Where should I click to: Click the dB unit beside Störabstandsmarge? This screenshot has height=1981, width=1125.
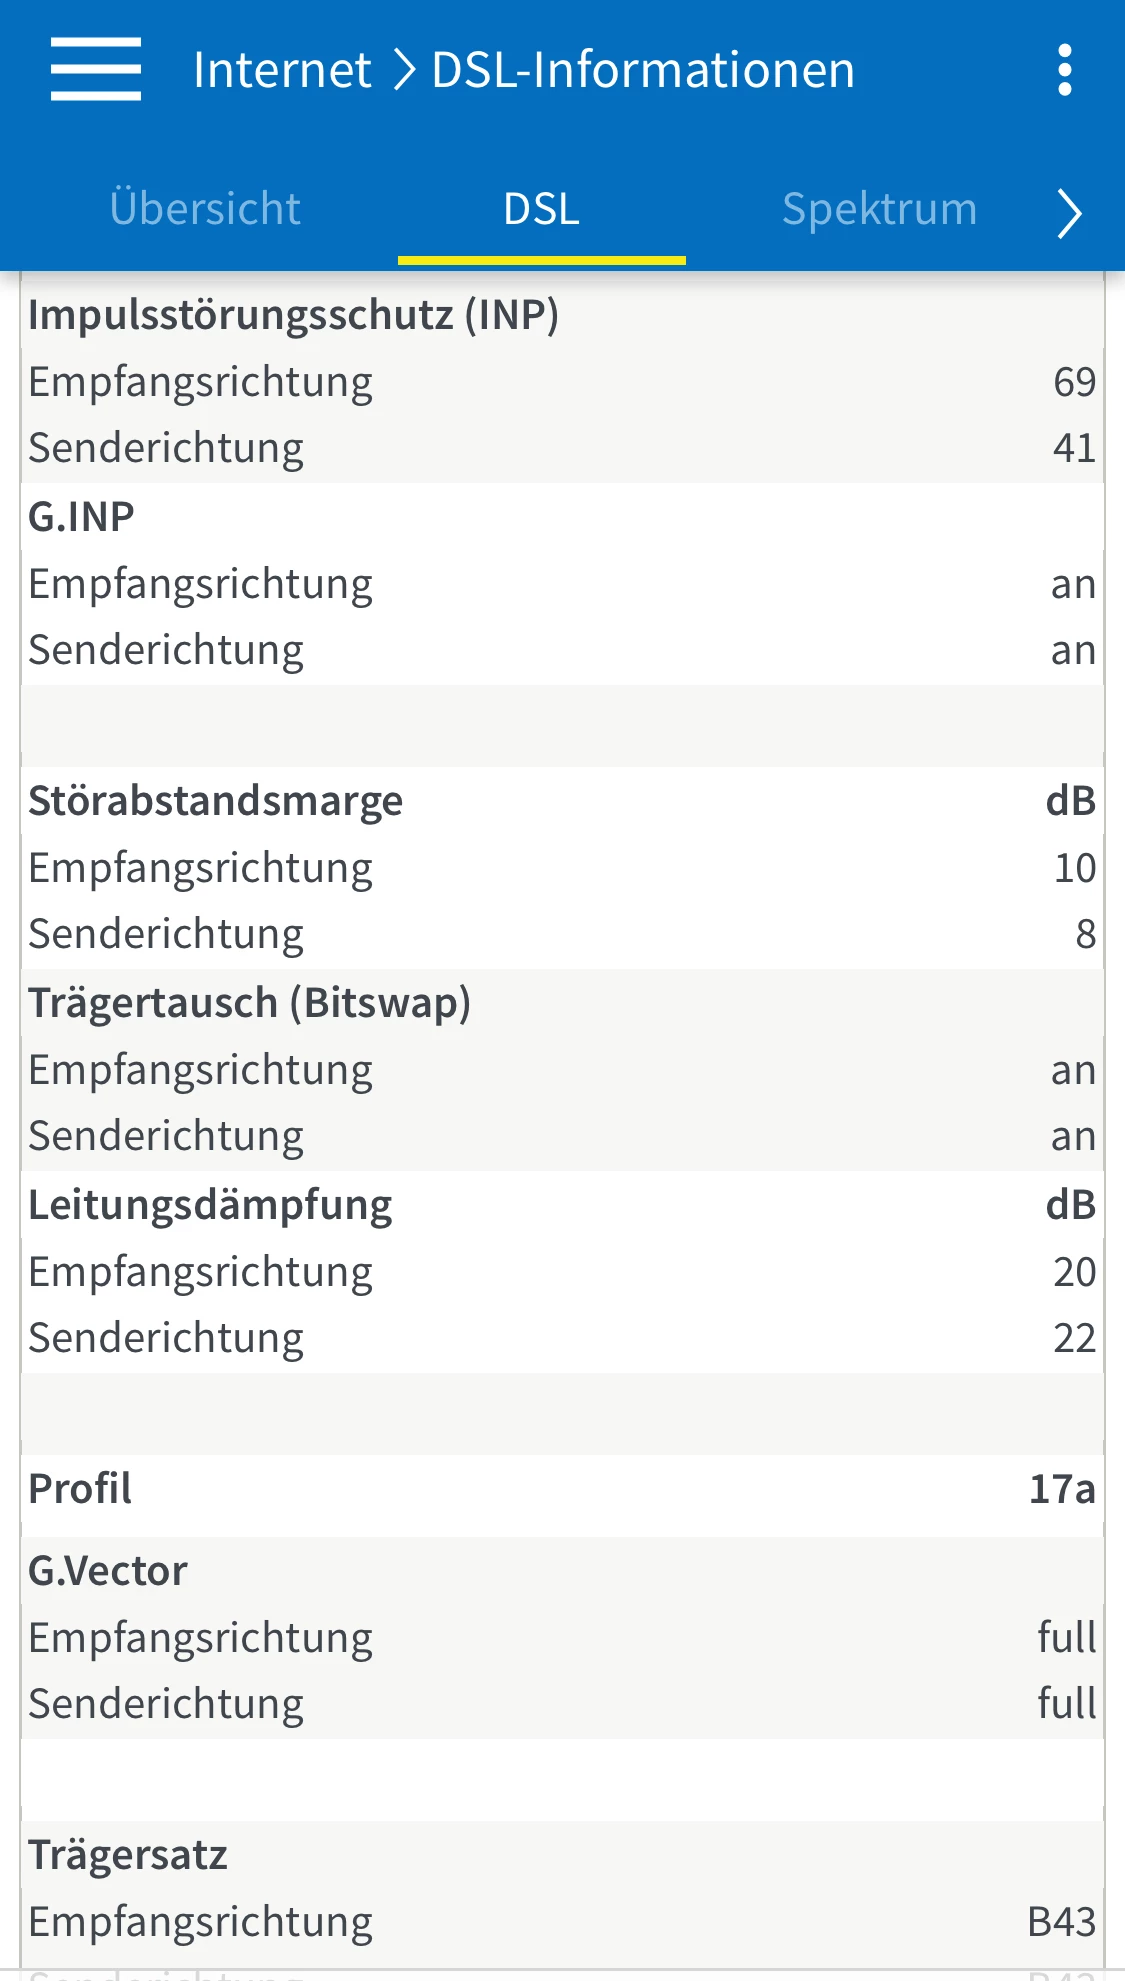point(1070,801)
